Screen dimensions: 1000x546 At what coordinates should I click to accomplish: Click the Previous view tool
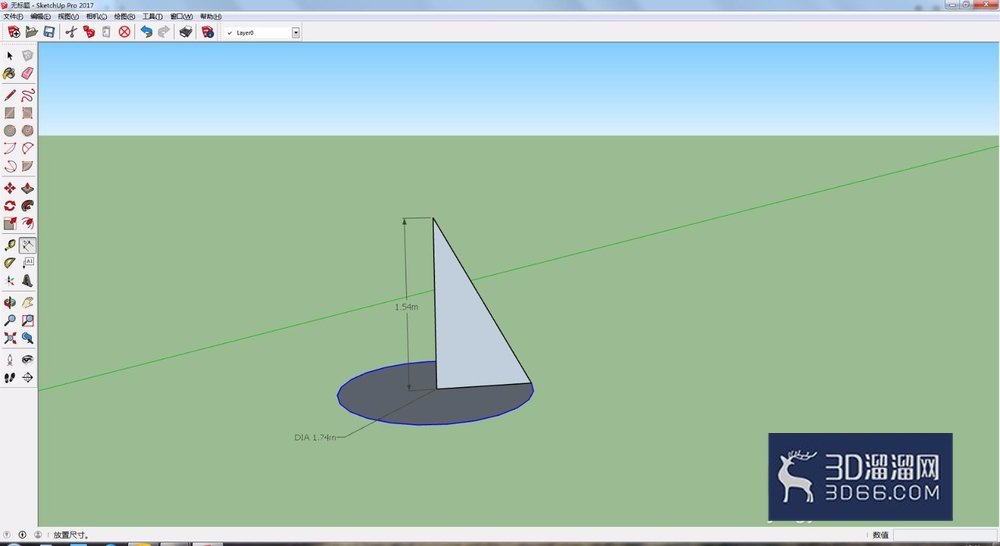point(27,338)
